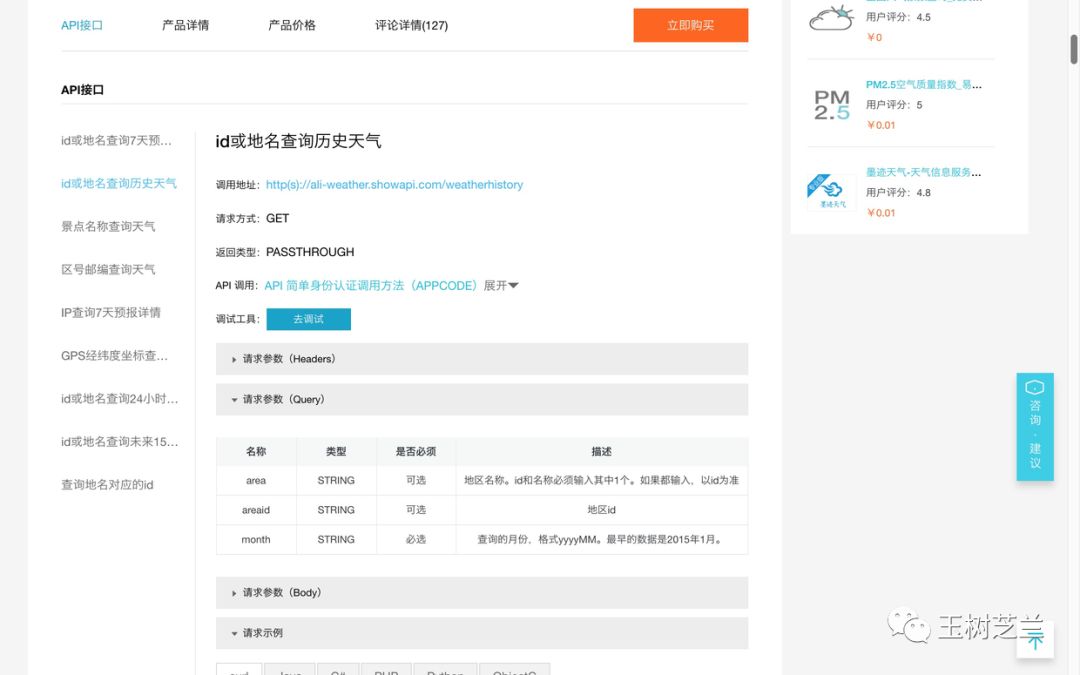Screen dimensions: 1080x675
Task: Click the PM 2.5 product icon
Action: [x=831, y=105]
